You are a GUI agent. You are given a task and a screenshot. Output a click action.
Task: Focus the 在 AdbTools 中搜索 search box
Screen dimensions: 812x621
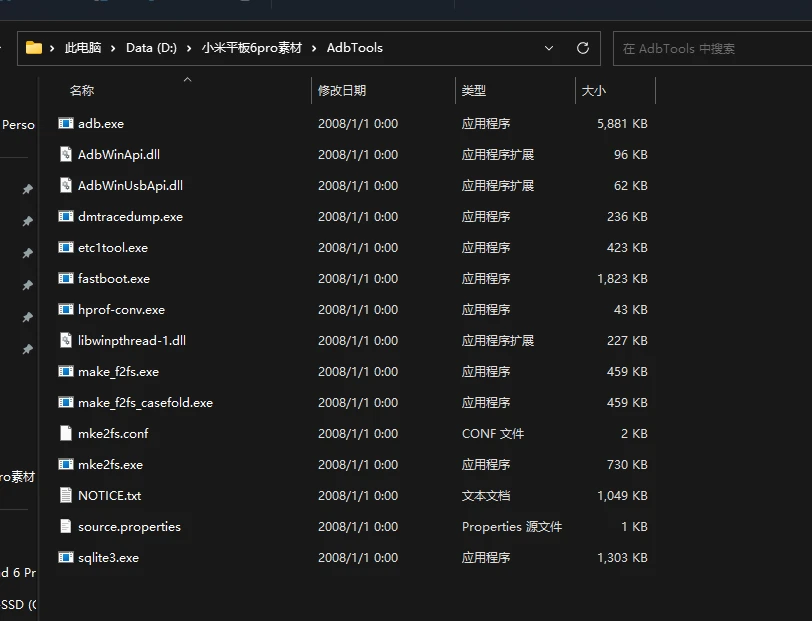(x=713, y=48)
